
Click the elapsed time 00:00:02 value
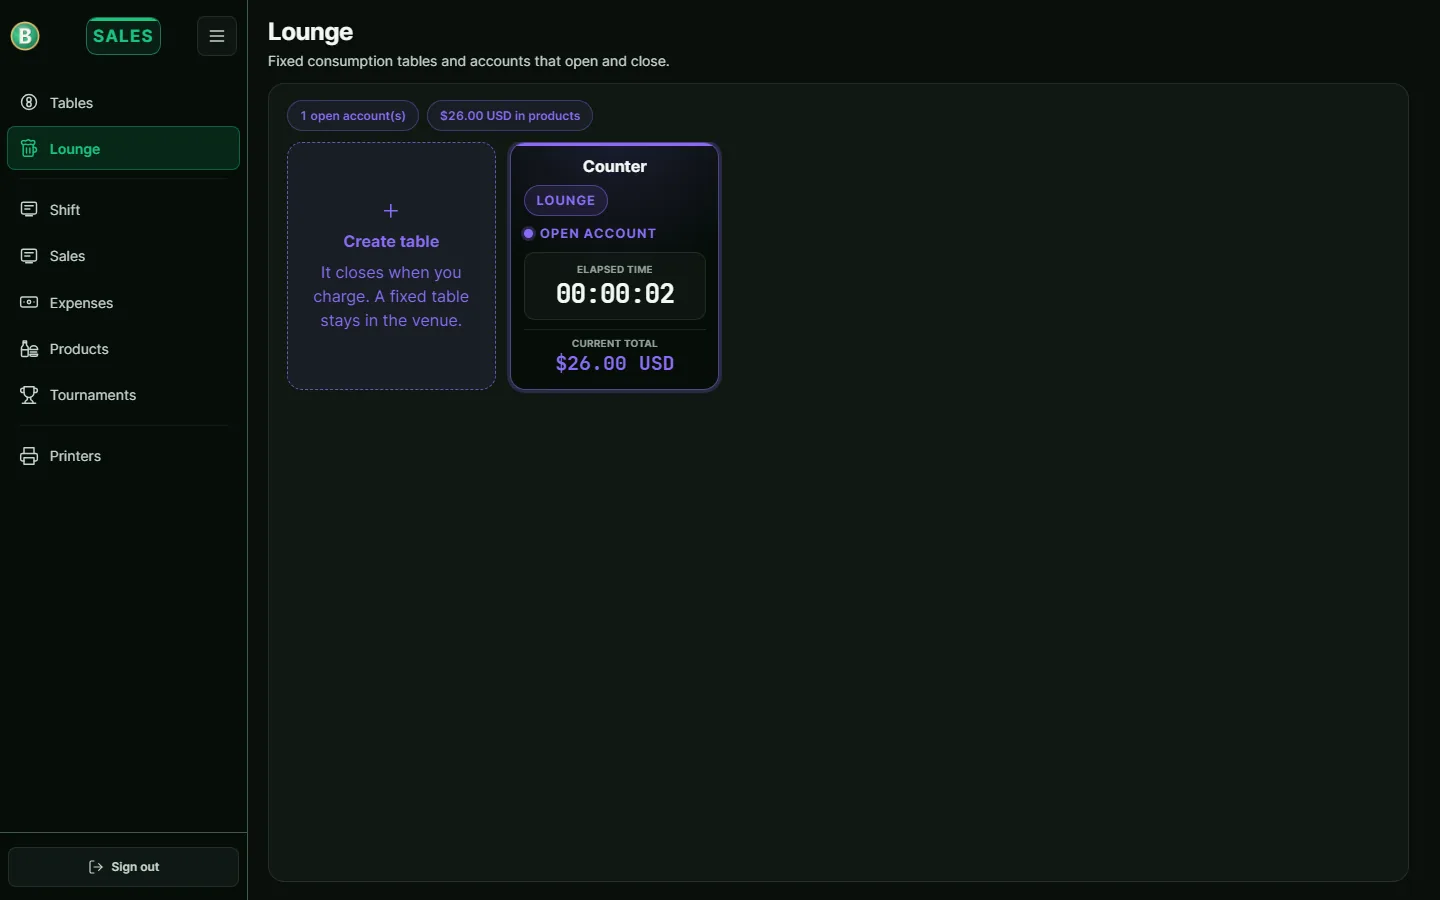(615, 294)
